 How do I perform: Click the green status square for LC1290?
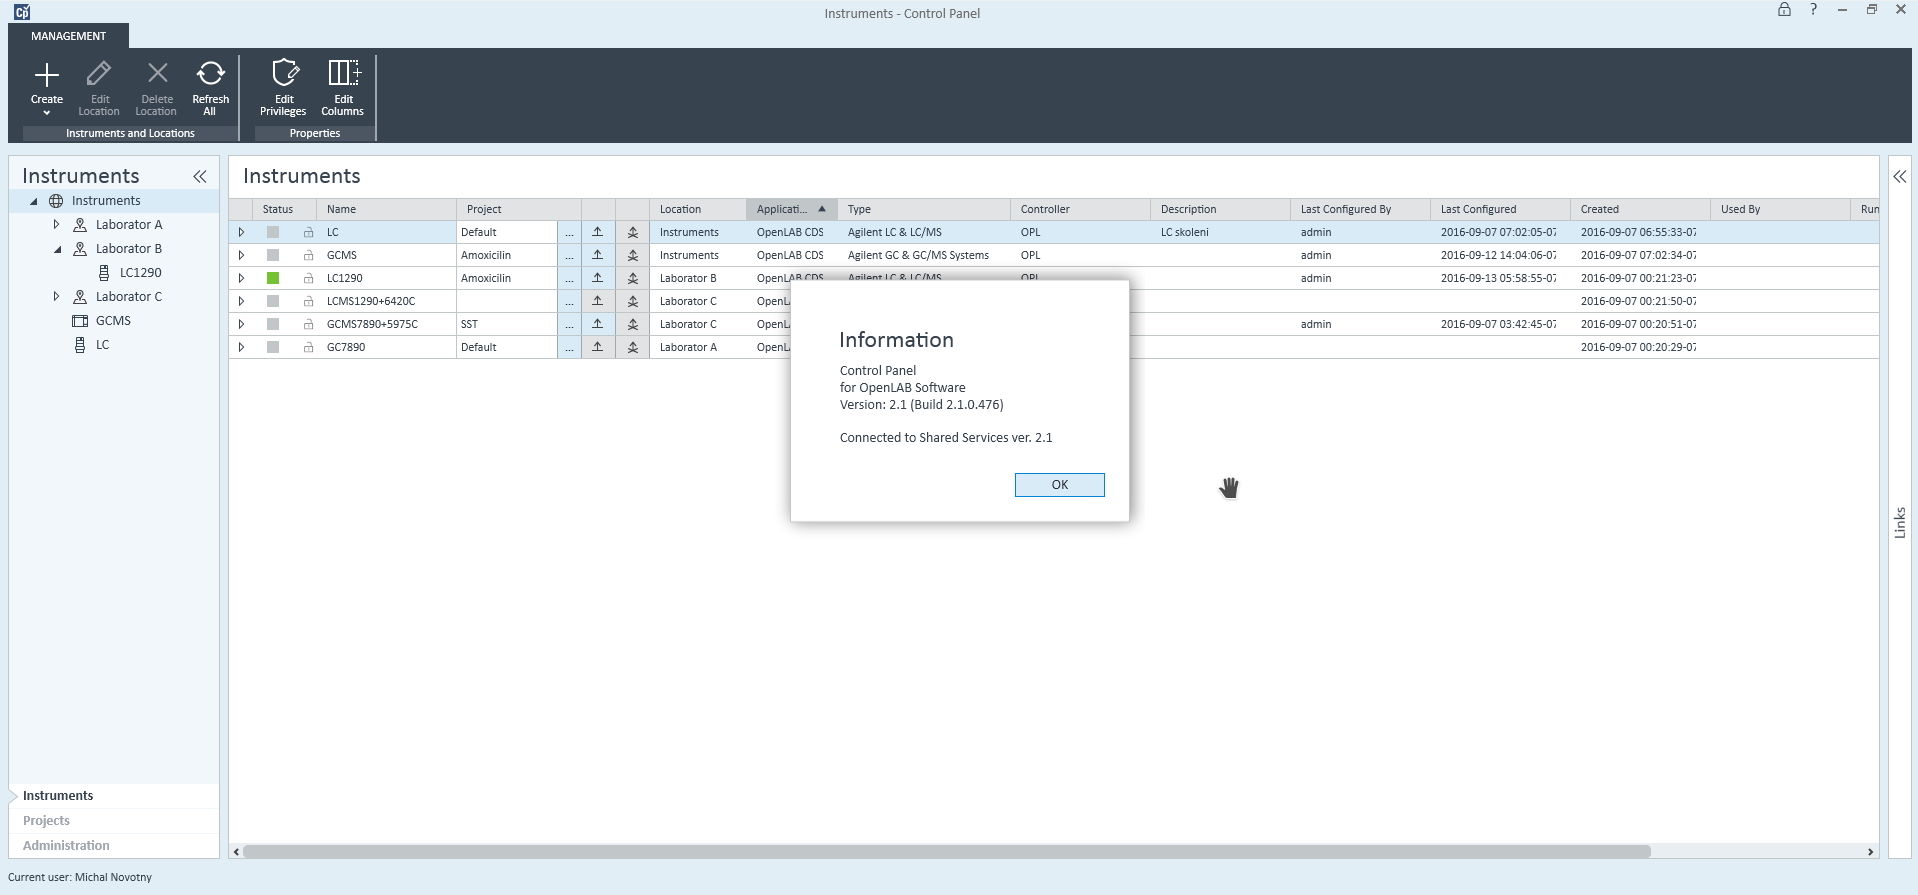click(273, 278)
